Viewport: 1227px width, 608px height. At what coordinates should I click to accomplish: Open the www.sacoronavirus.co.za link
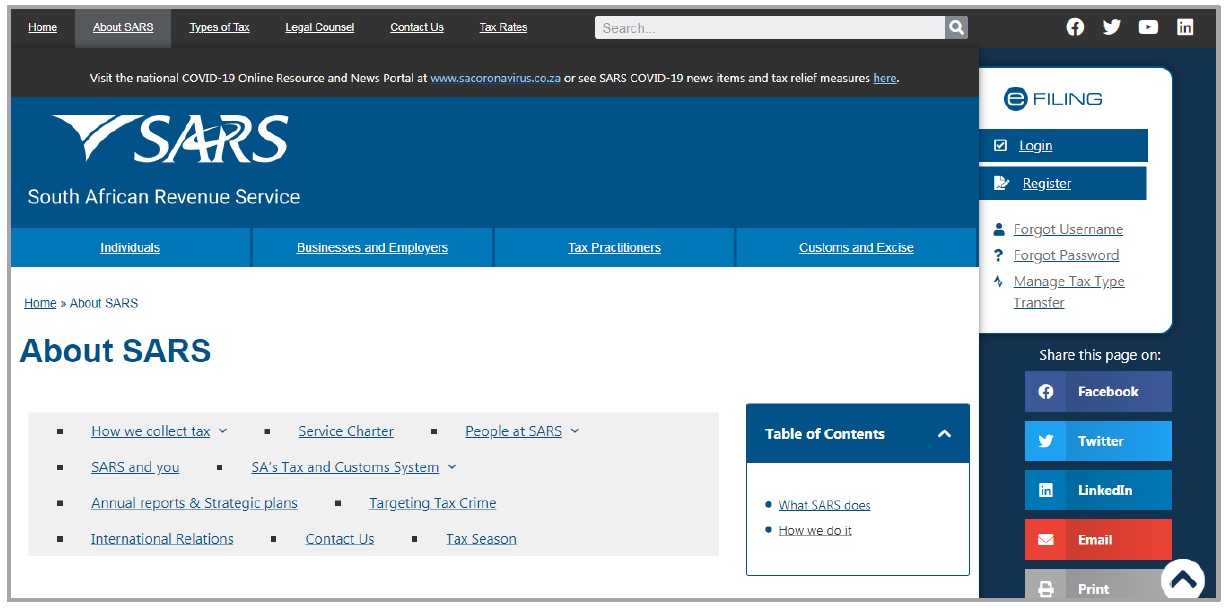[495, 77]
